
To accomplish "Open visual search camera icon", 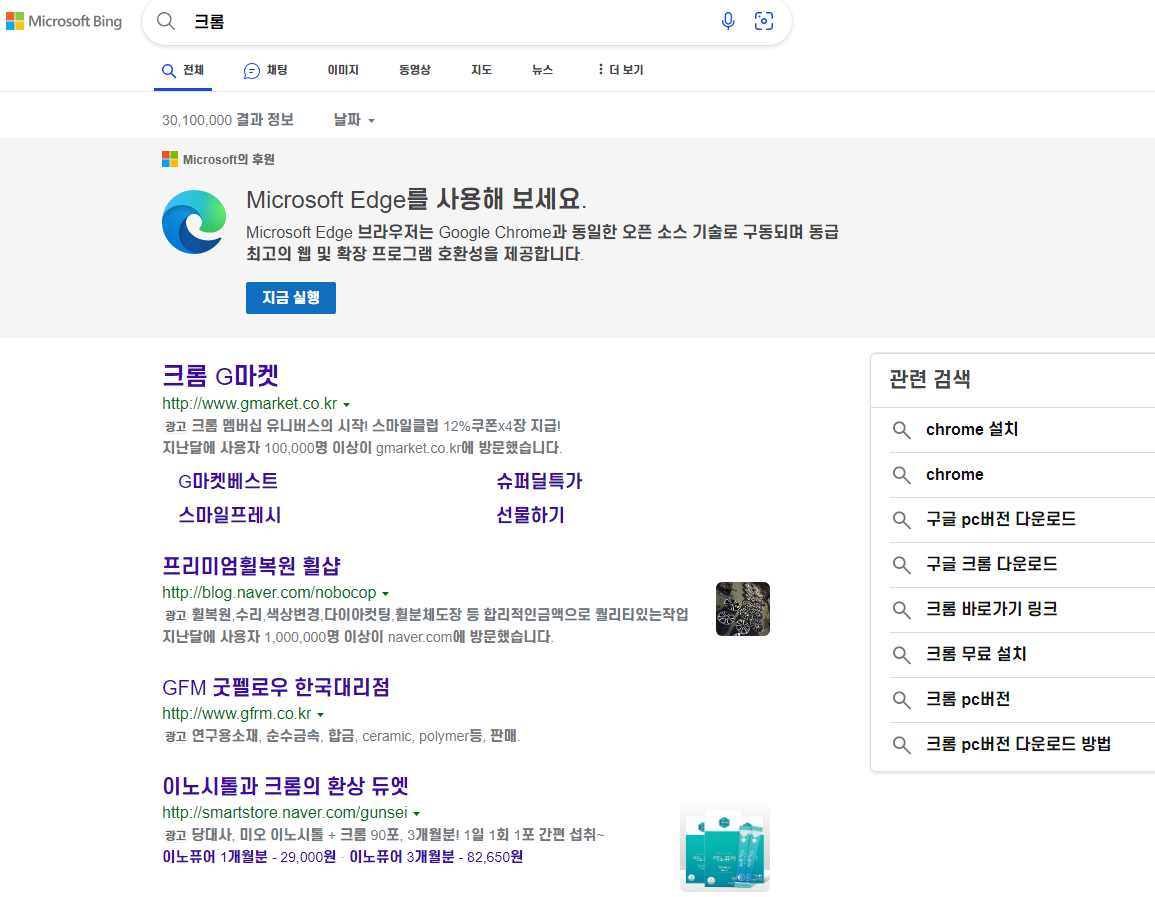I will point(764,21).
